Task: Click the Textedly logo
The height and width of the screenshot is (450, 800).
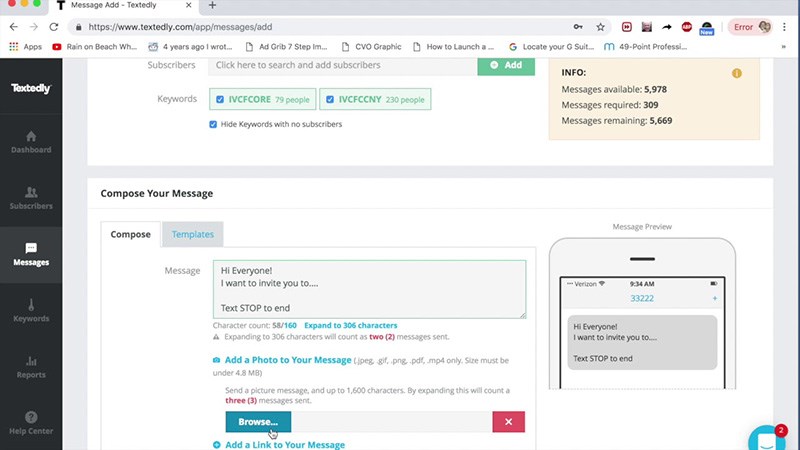Action: (31, 88)
